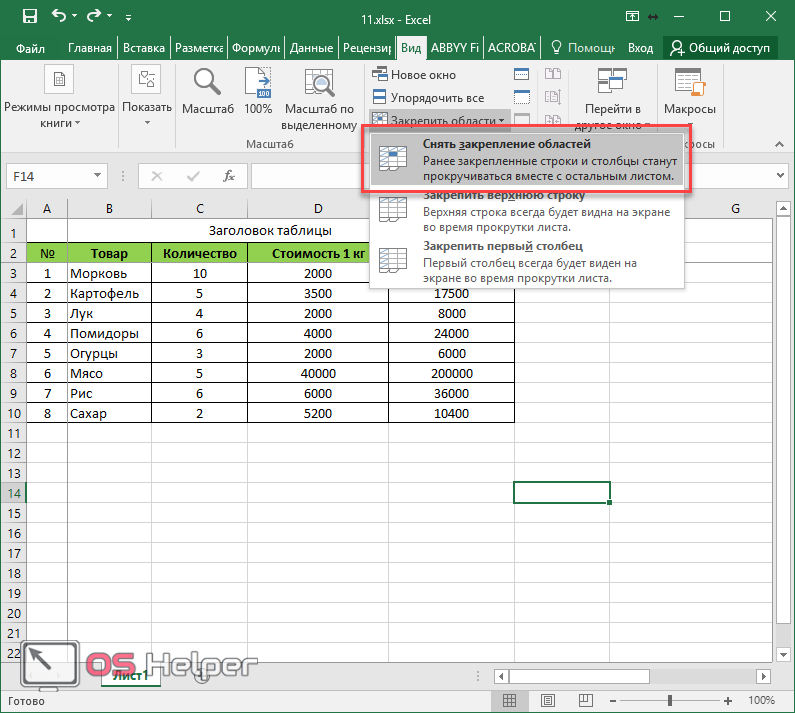Click the Undo arrow icon
This screenshot has height=713, width=795.
[59, 16]
